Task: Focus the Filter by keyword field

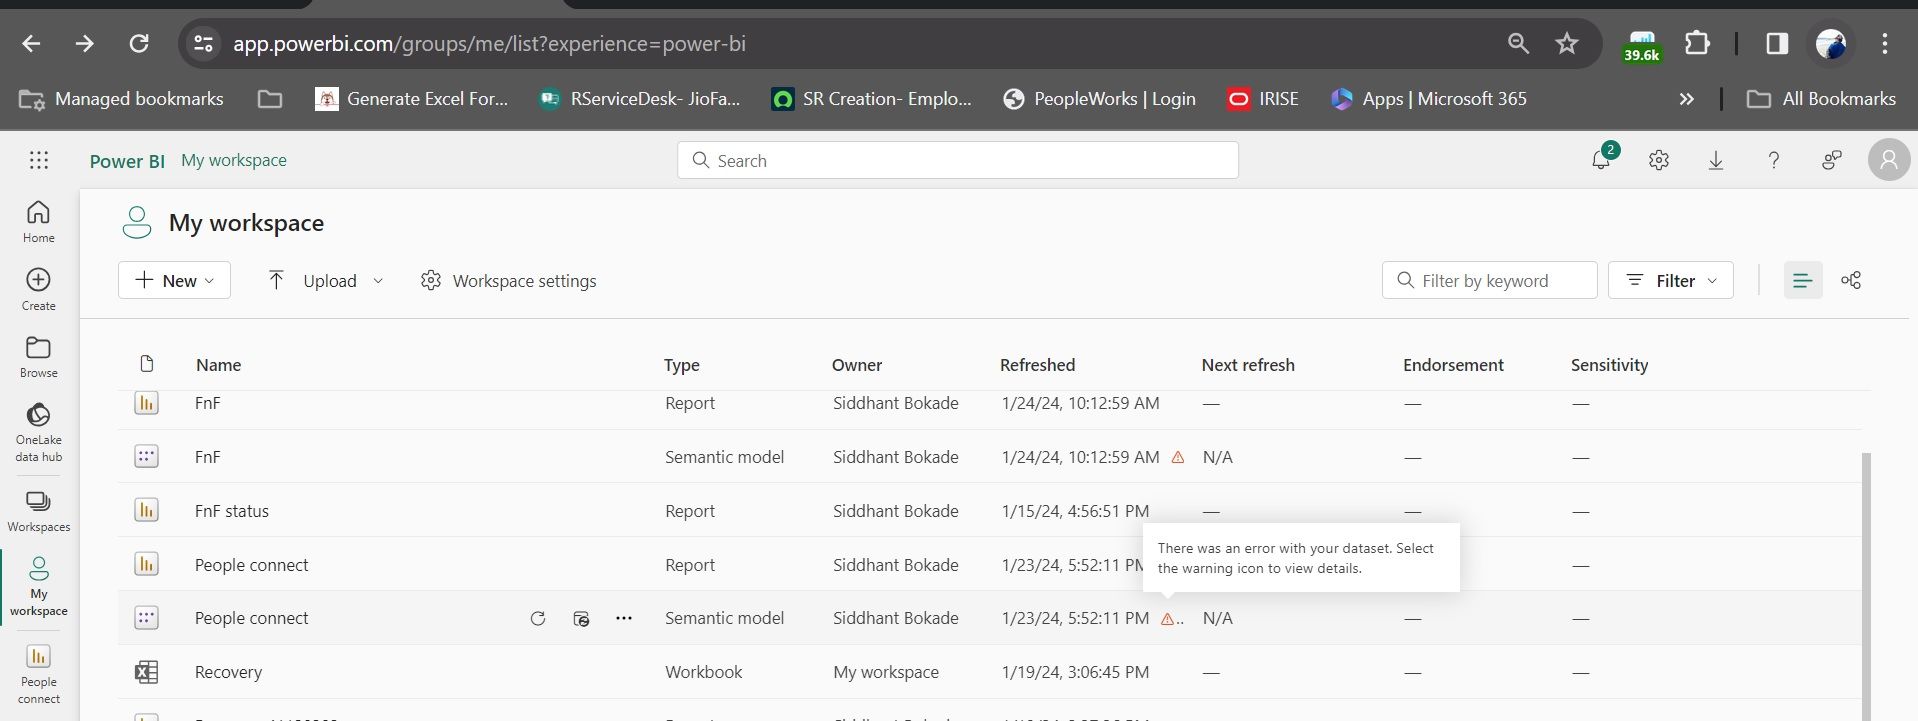Action: click(x=1490, y=280)
